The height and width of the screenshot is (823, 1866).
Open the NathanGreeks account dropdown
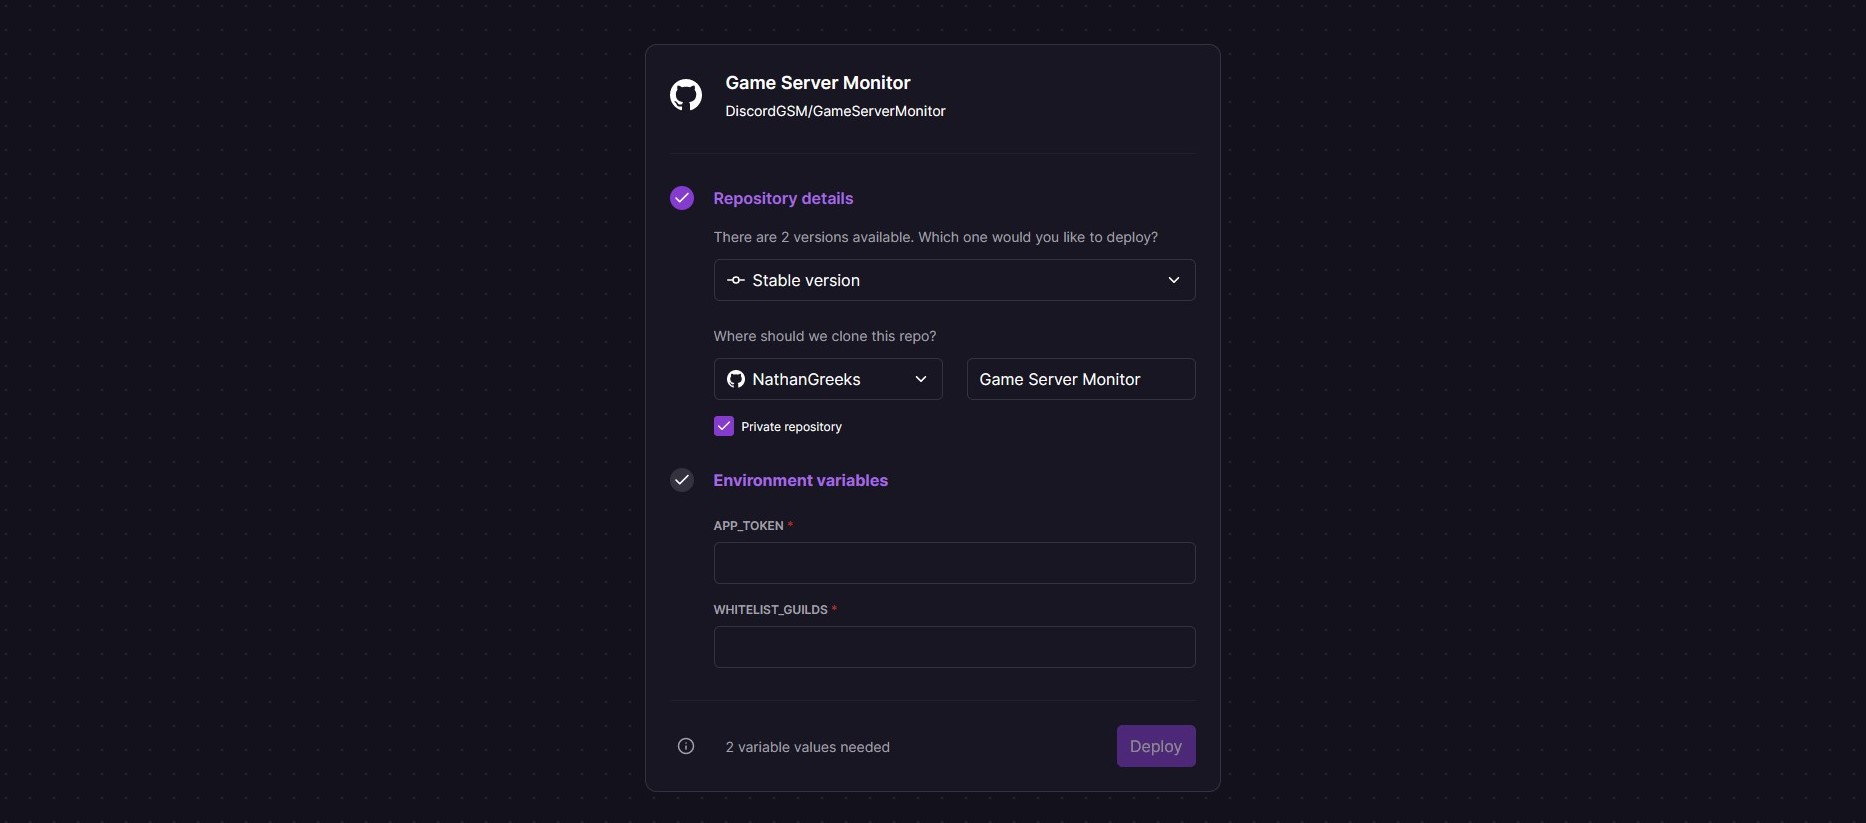[x=827, y=379]
